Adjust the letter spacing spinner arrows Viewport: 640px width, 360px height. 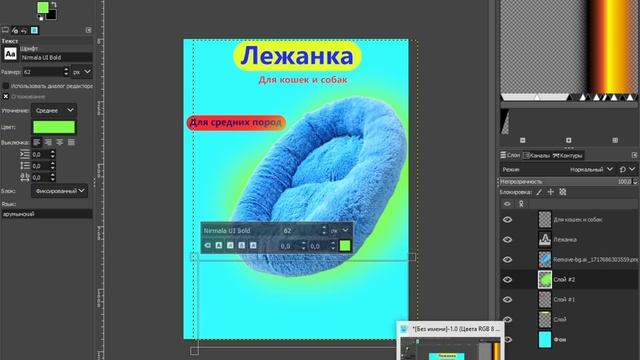52,177
